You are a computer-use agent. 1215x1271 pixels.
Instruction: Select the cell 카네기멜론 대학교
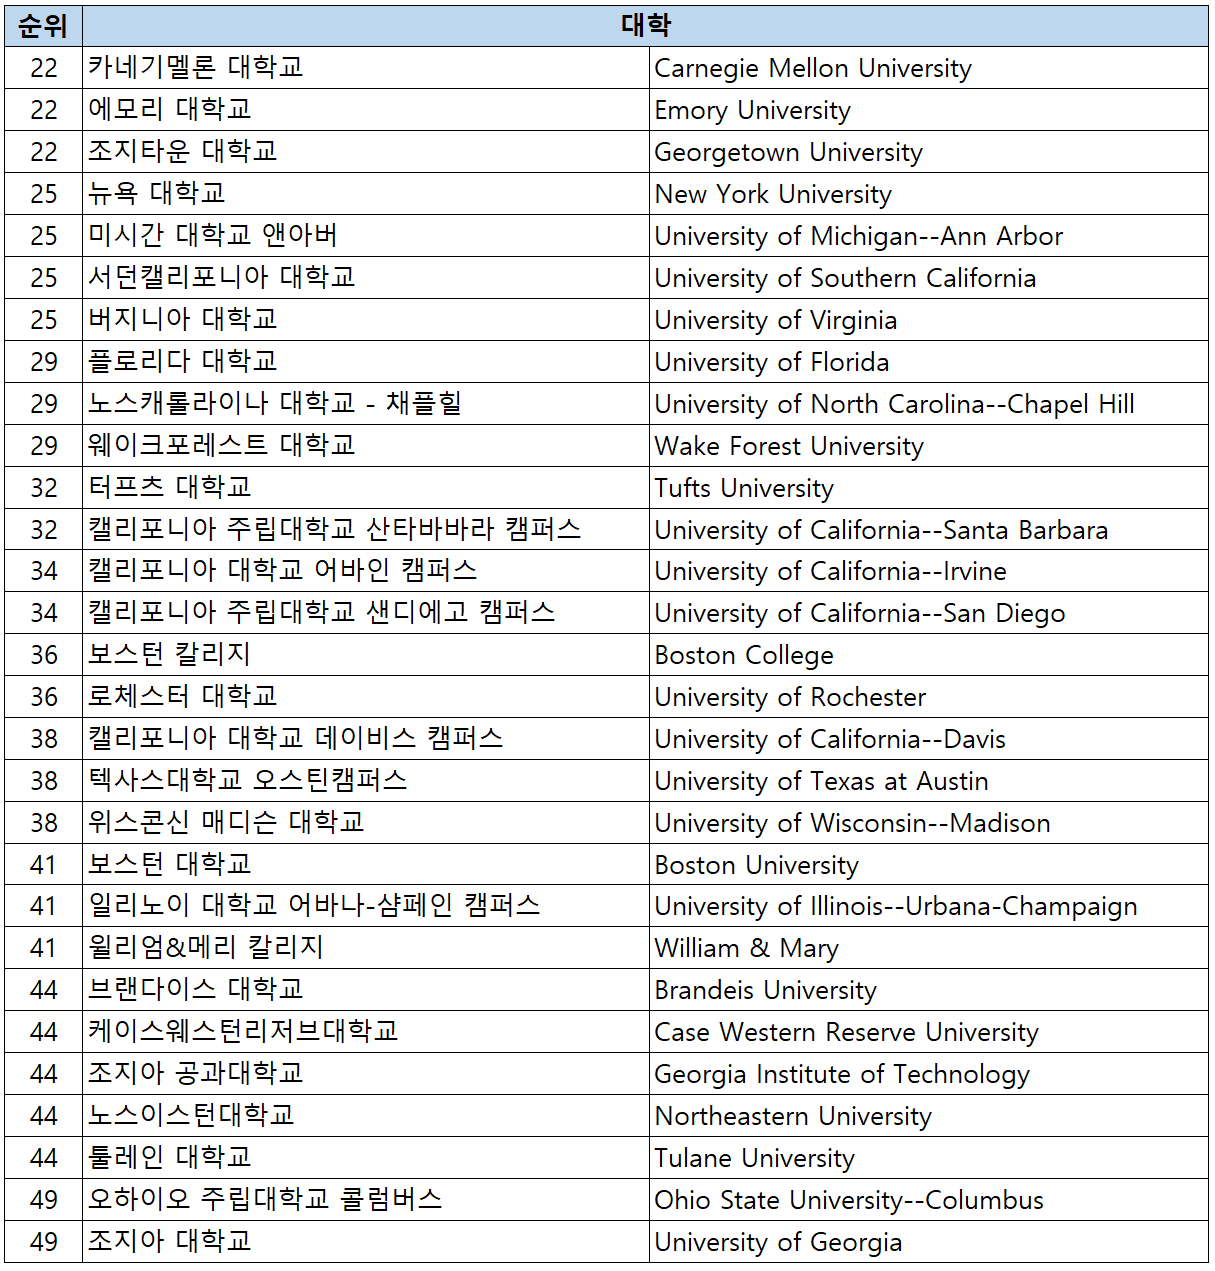(x=366, y=68)
